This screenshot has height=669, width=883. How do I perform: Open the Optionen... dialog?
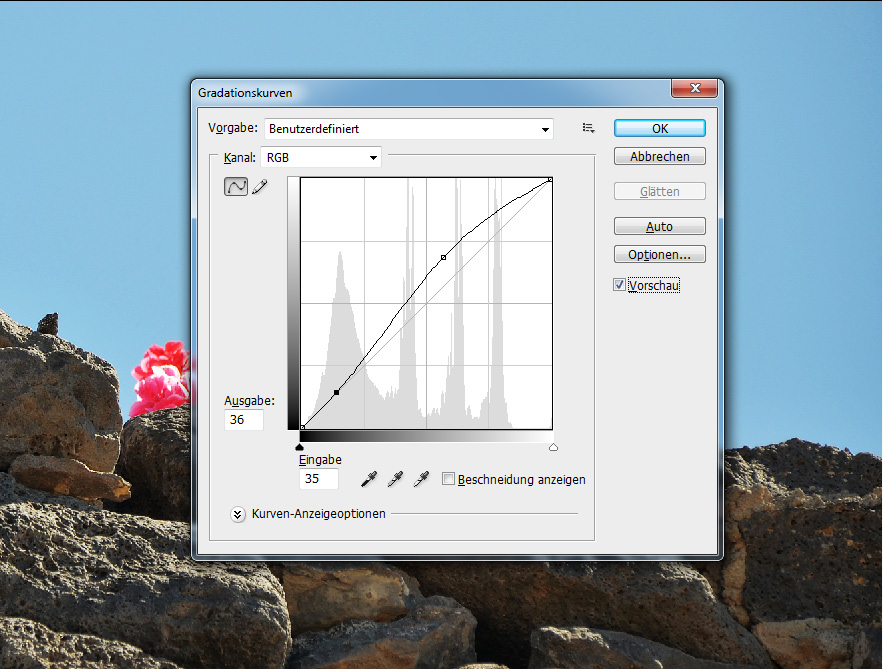[x=659, y=255]
